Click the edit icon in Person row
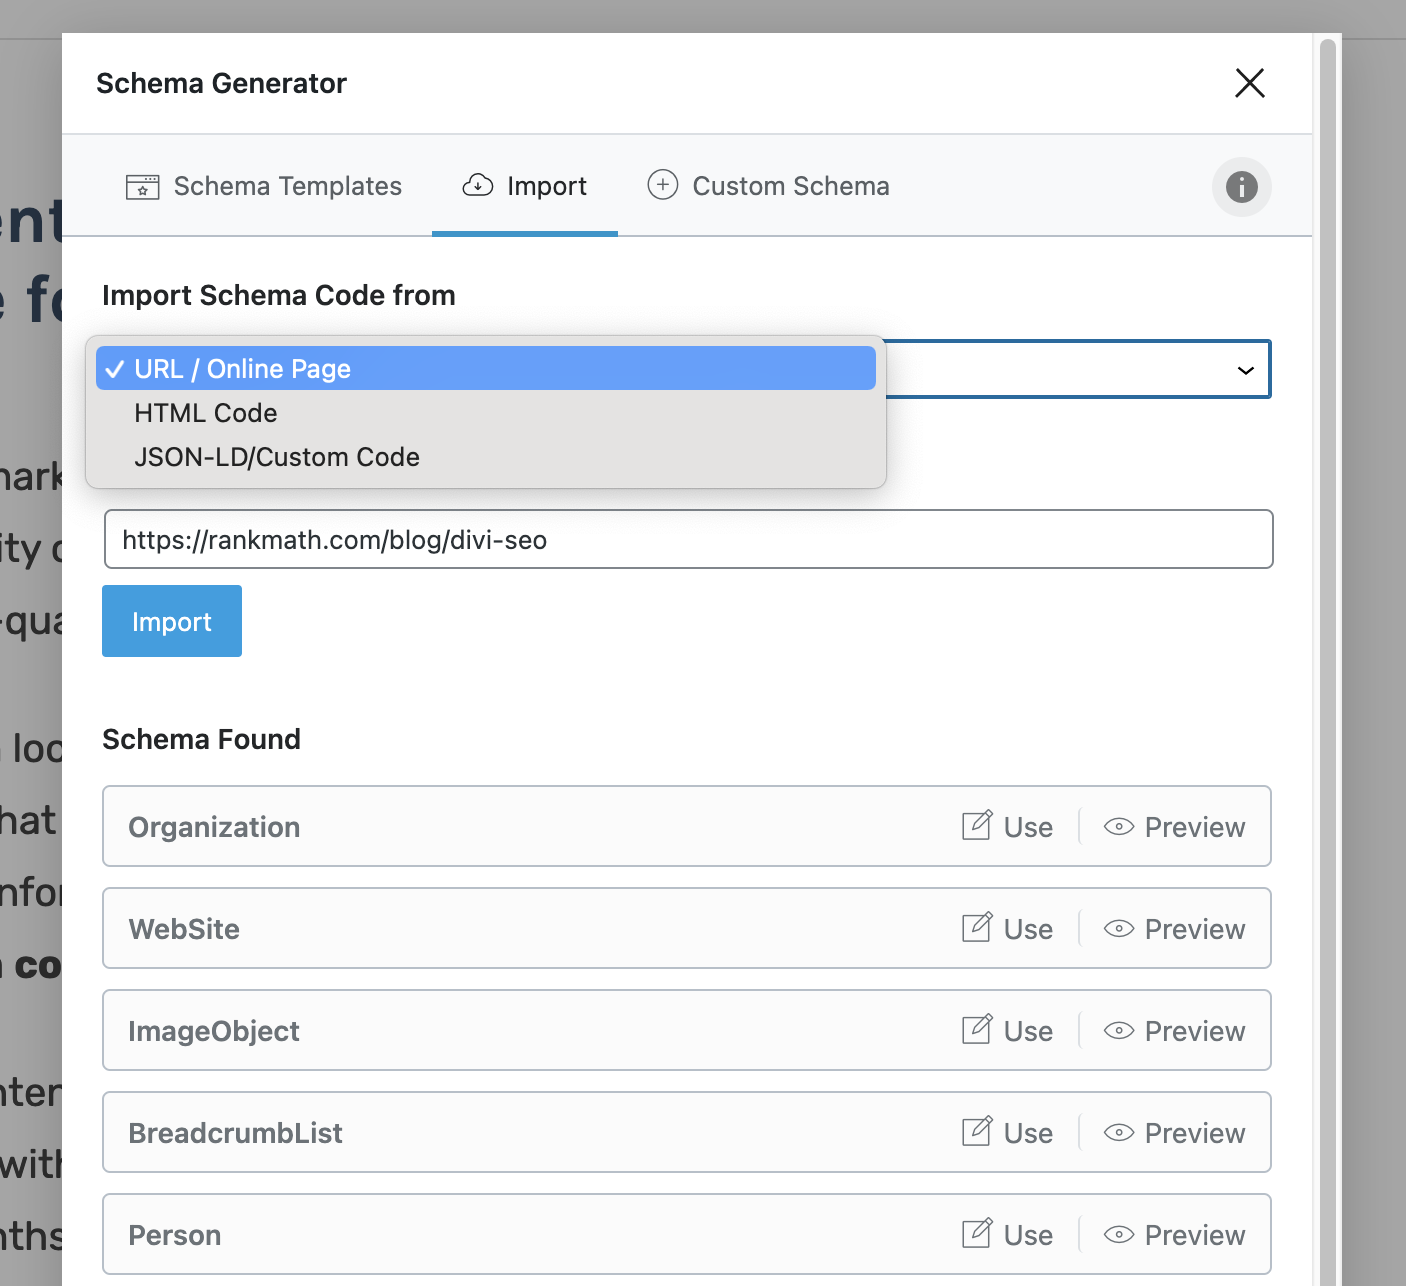 (x=977, y=1233)
